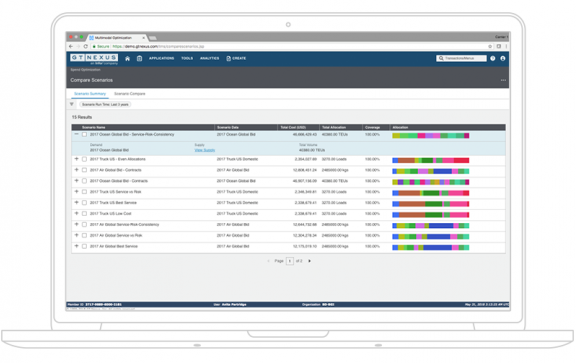
Task: Click the GT Nexus logo
Action: (94, 59)
